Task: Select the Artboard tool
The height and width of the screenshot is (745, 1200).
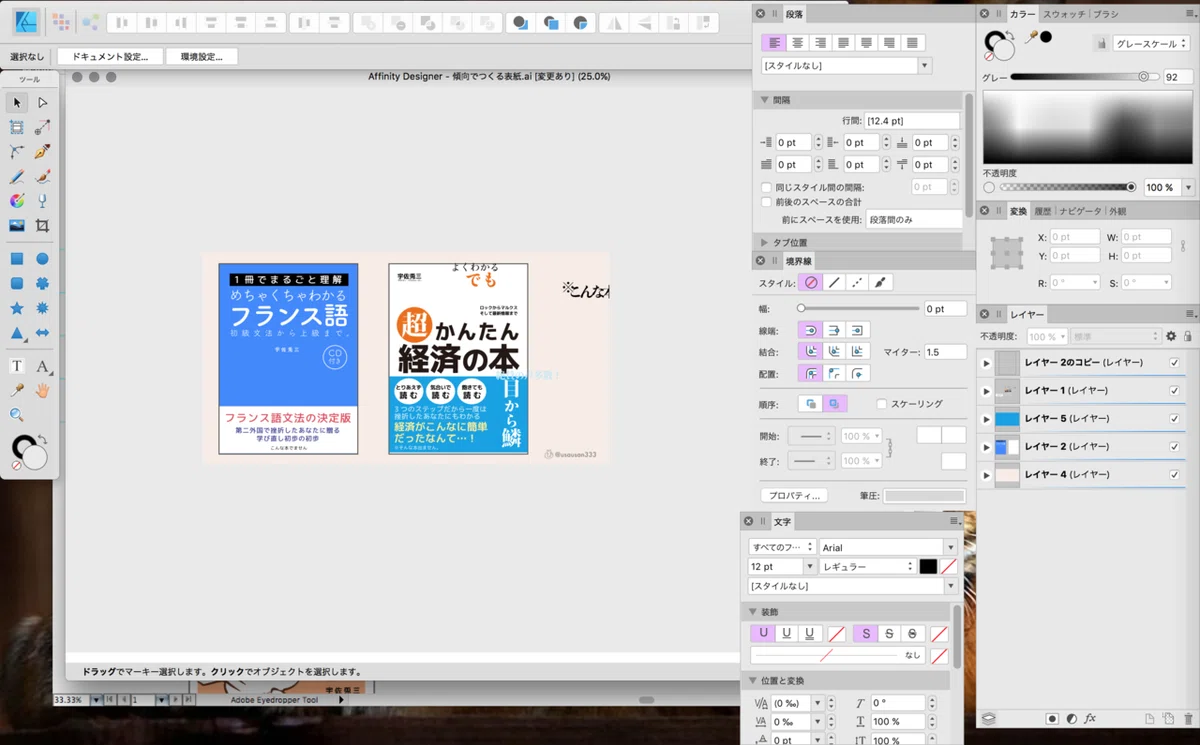Action: pyautogui.click(x=17, y=127)
